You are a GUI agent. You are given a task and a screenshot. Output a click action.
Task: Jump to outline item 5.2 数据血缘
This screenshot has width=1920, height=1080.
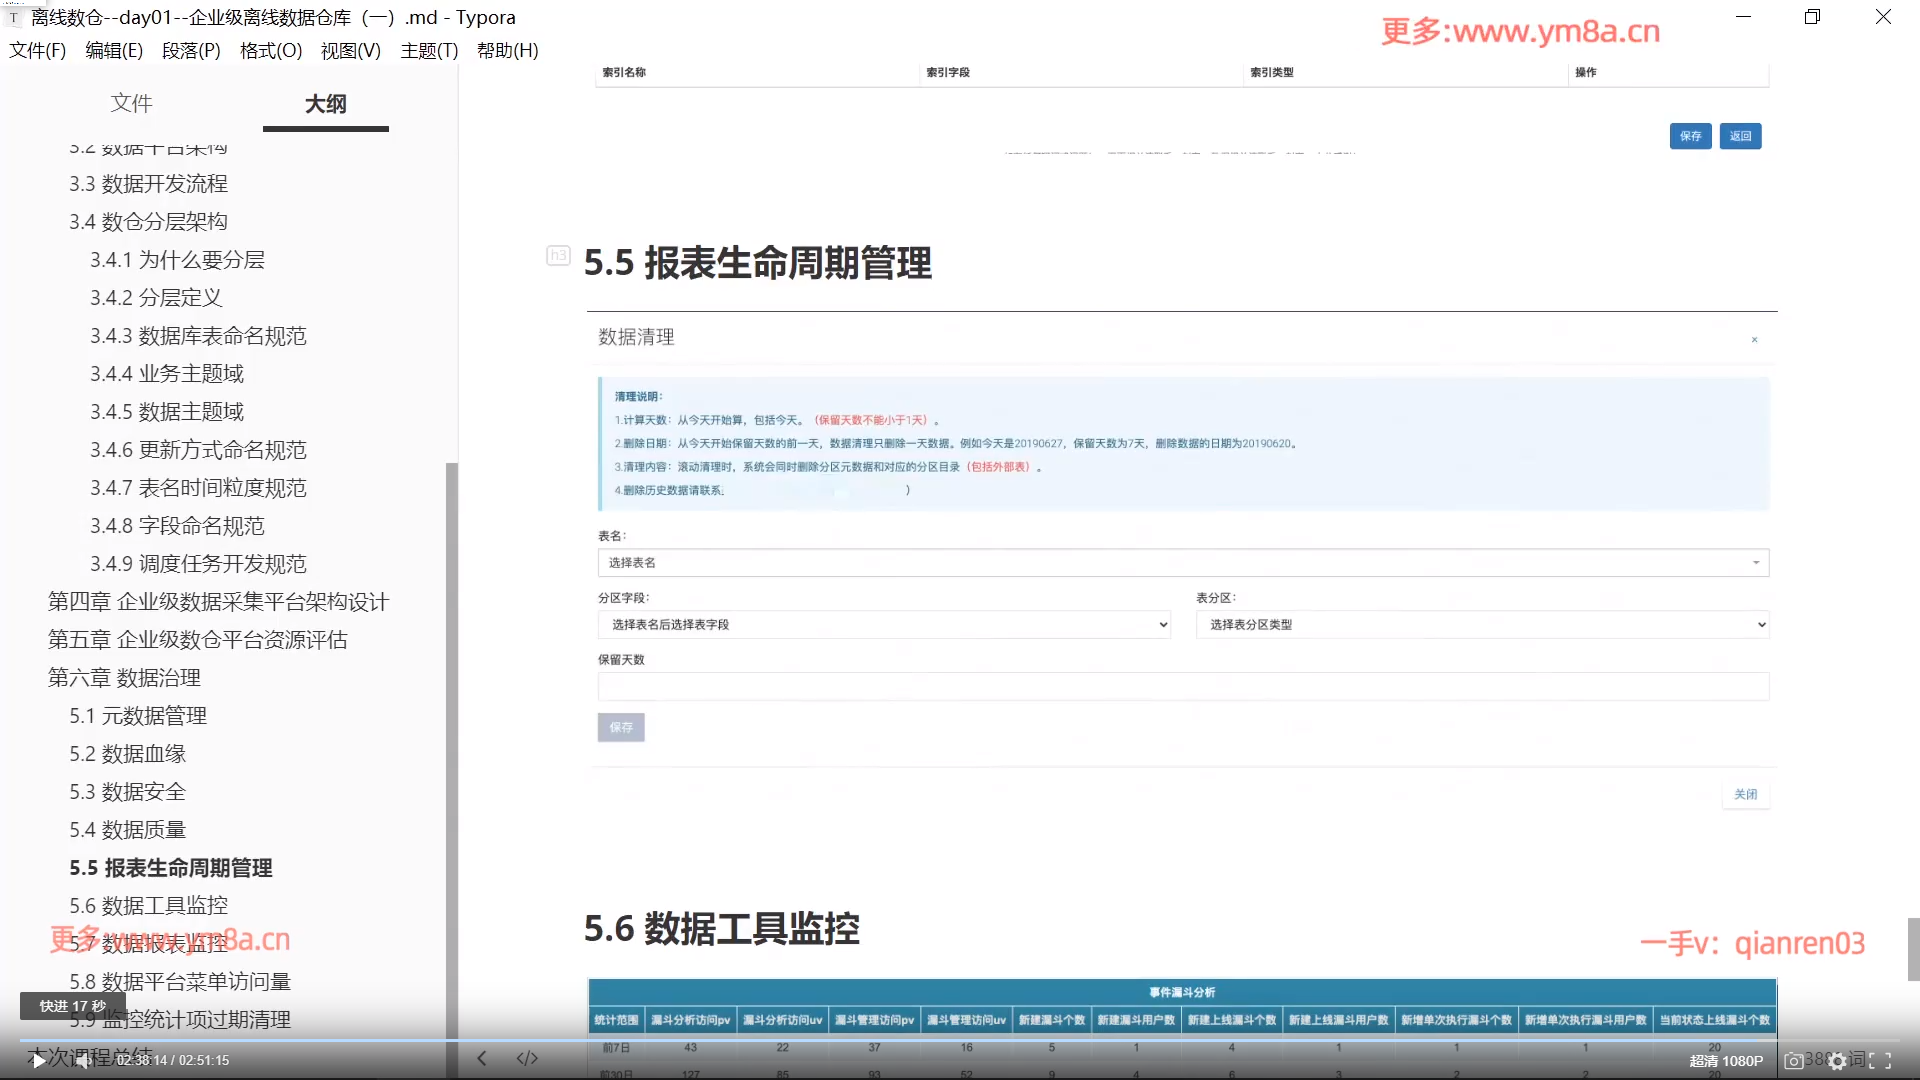click(128, 754)
